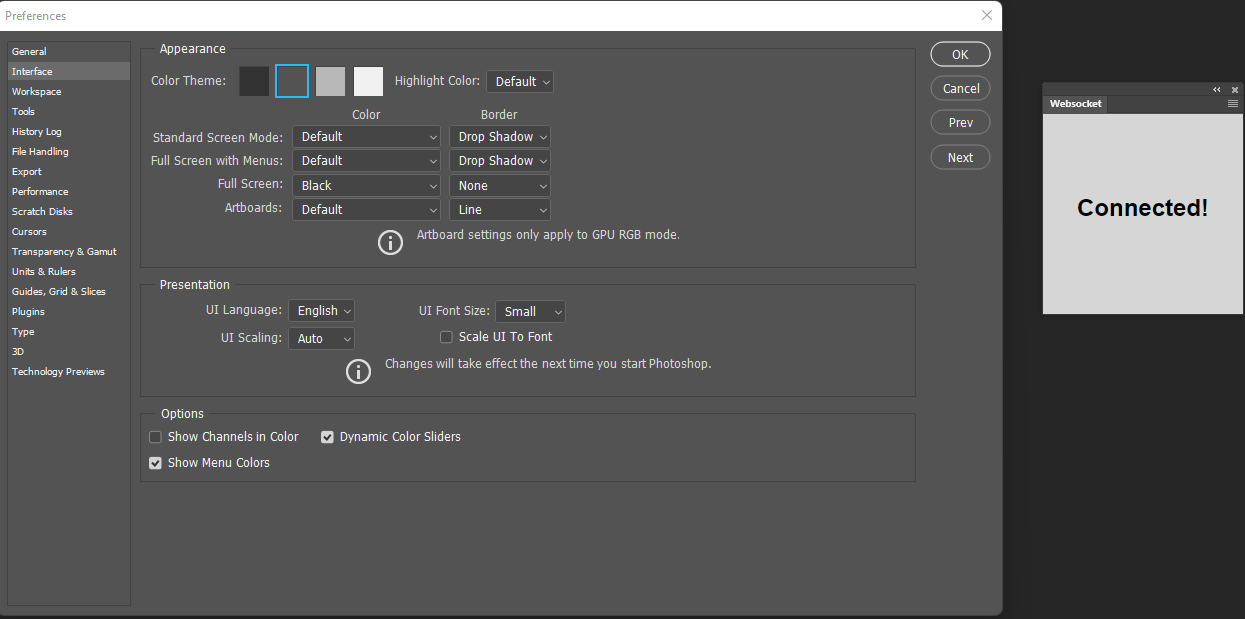Enable Scale UI To Font
Viewport: 1245px width, 619px height.
pos(446,337)
